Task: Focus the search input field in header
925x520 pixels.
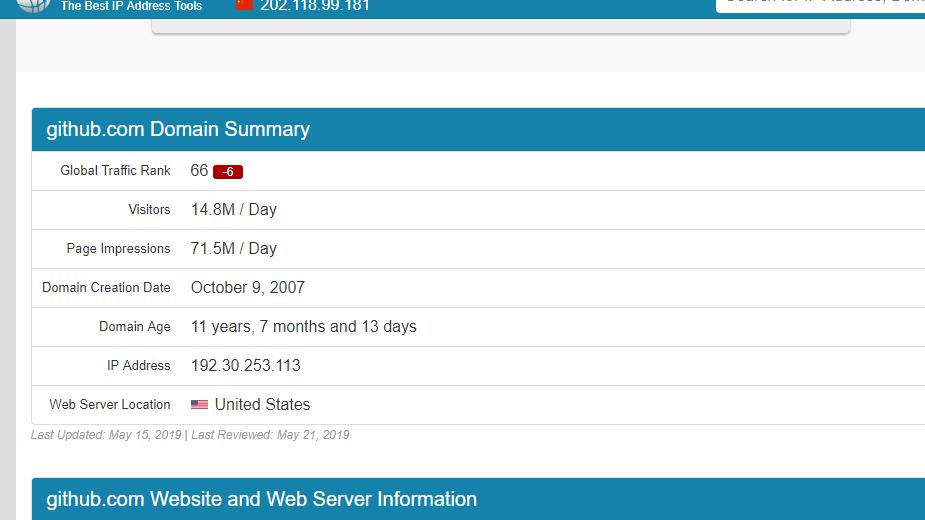Action: pyautogui.click(x=820, y=4)
